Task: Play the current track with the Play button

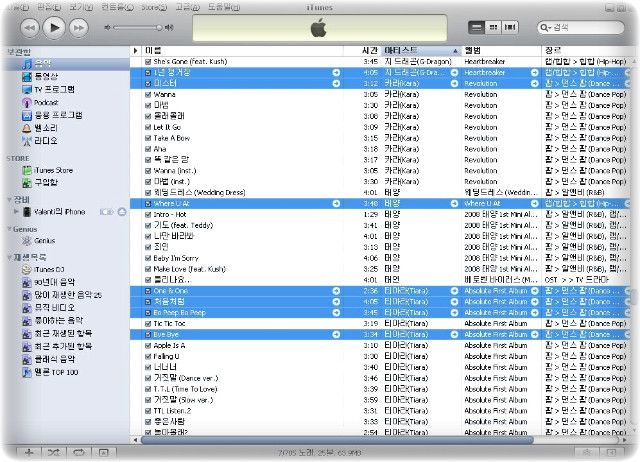Action: pos(54,27)
